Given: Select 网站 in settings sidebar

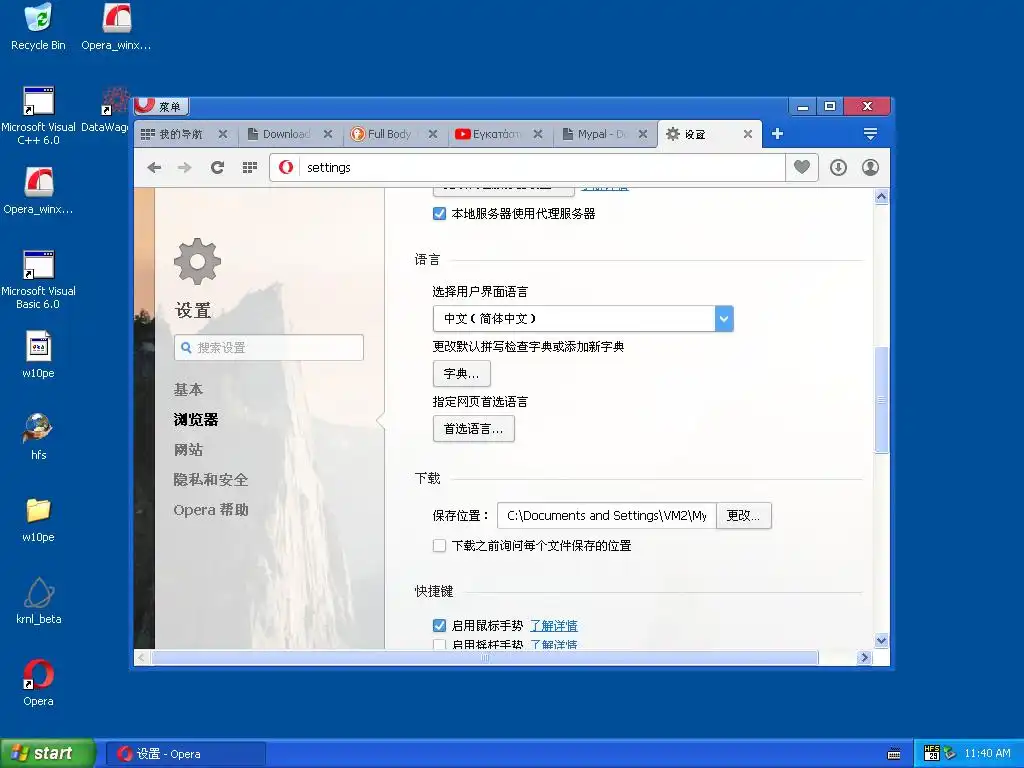Looking at the screenshot, I should click(188, 450).
